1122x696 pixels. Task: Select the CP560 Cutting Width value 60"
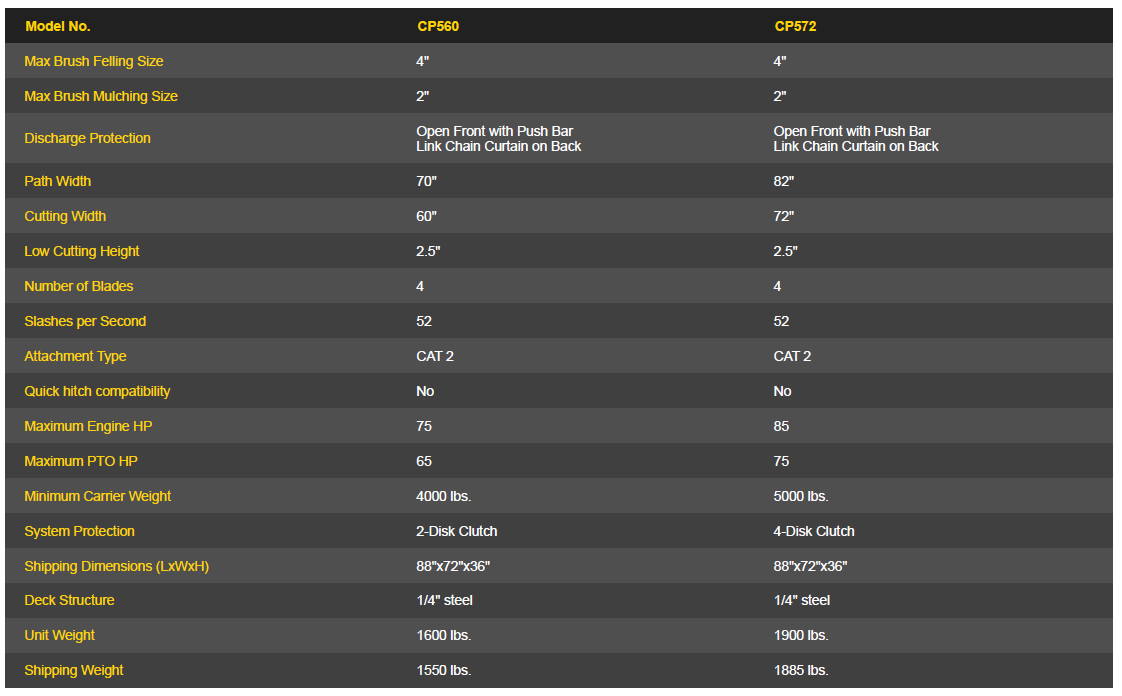tap(427, 216)
